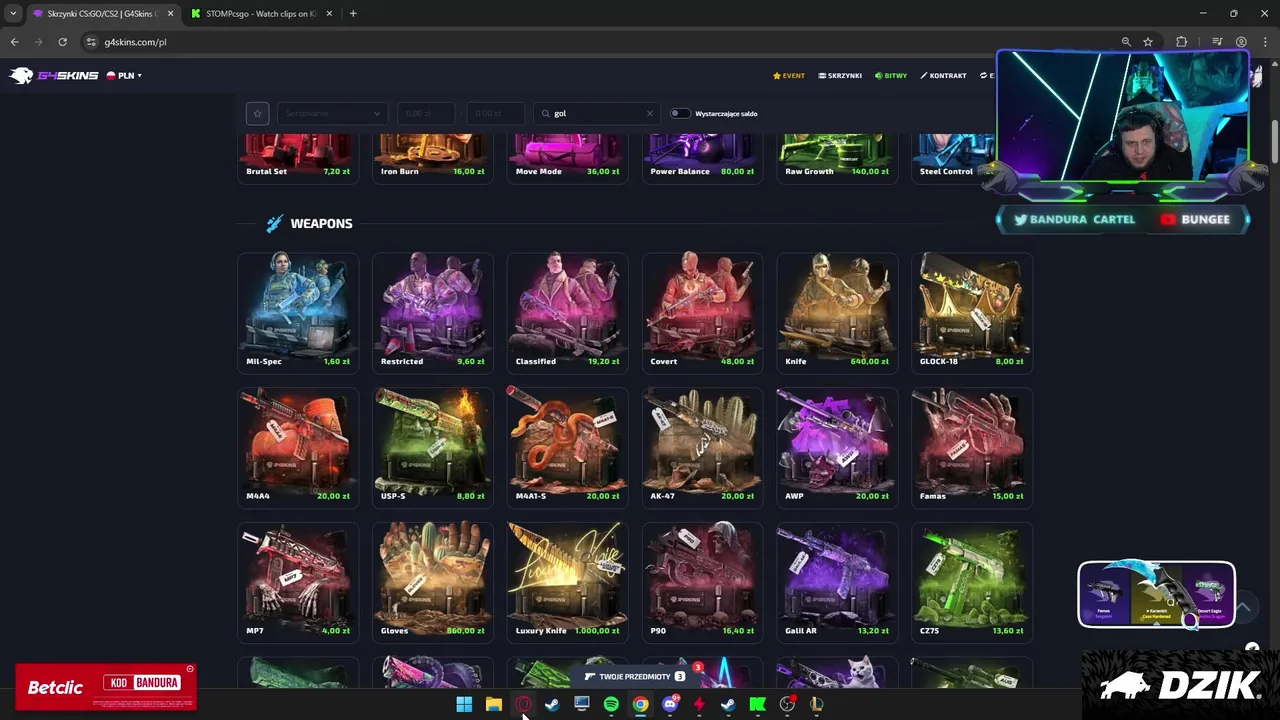Go back in browser history
This screenshot has height=720, width=1280.
[x=14, y=42]
